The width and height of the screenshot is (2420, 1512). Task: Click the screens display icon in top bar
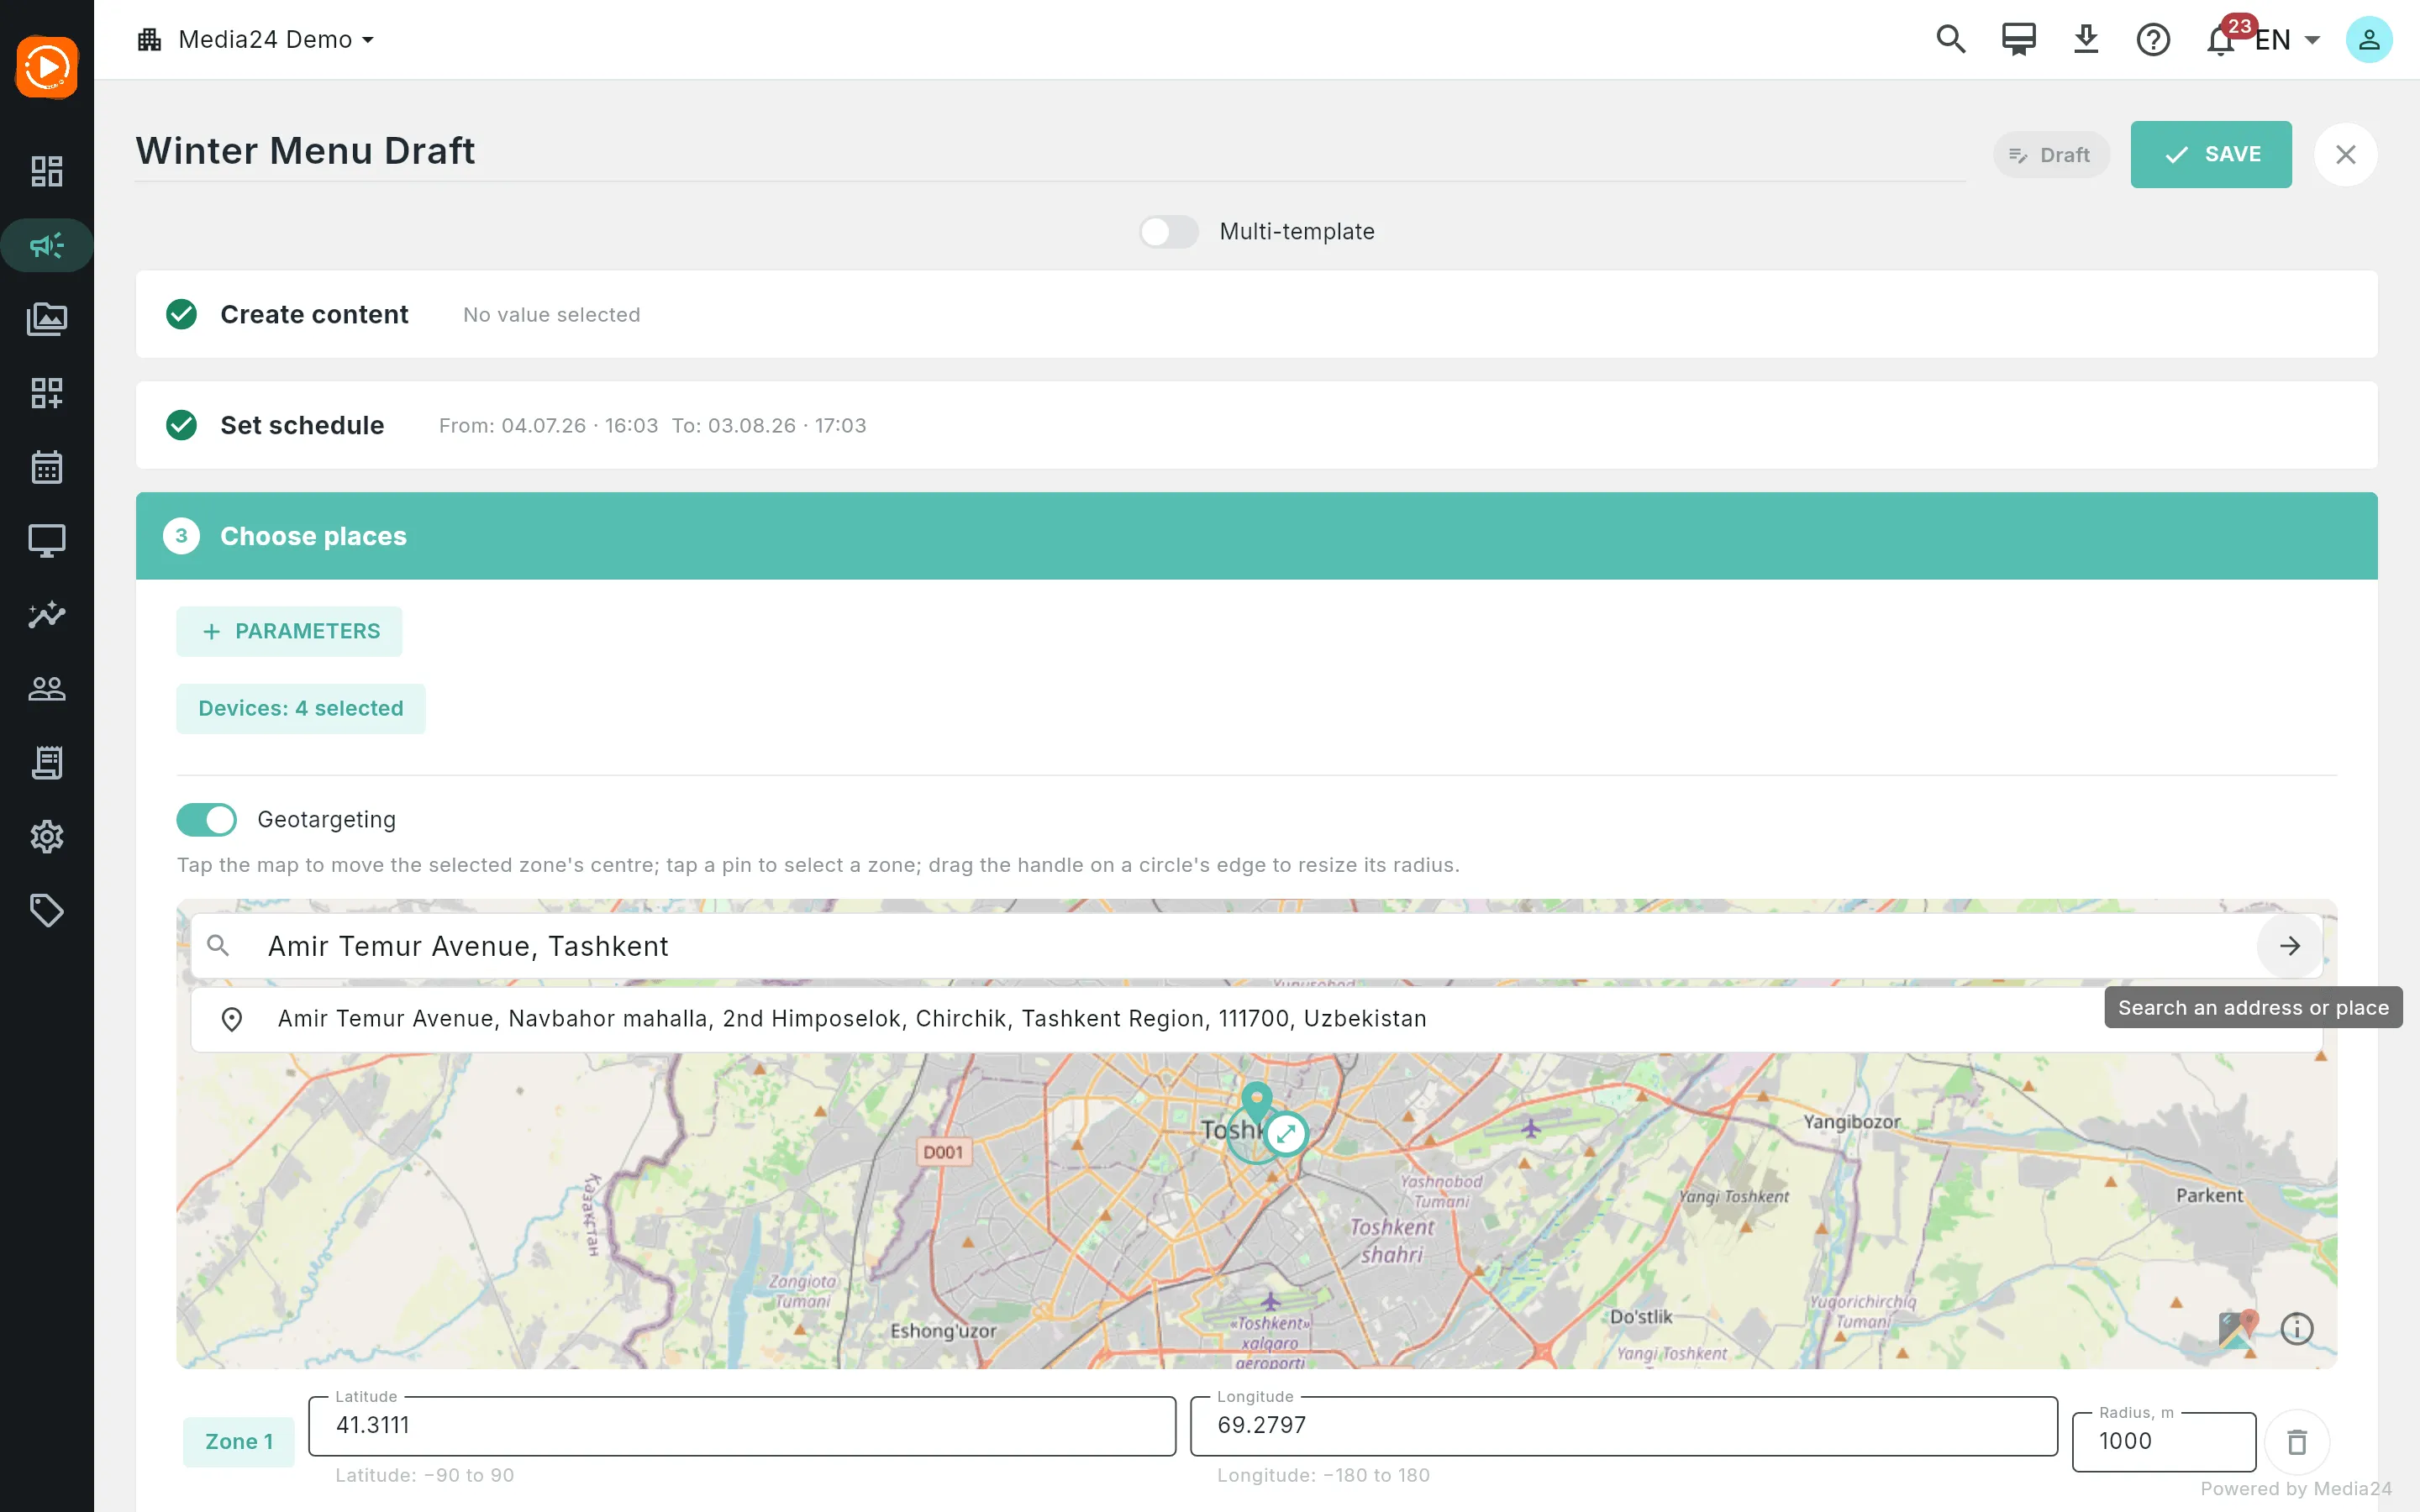pos(2018,40)
